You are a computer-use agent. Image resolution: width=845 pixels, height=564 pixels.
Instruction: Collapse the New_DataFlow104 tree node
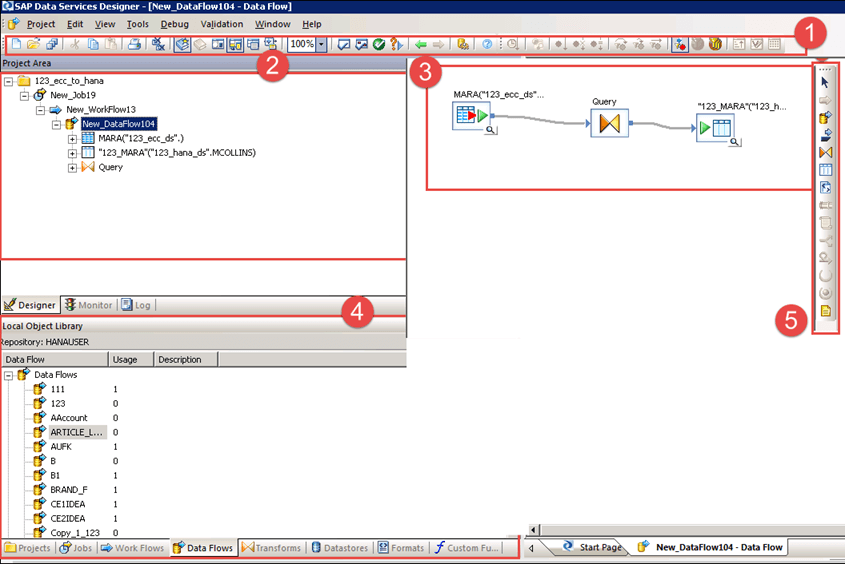[x=57, y=124]
